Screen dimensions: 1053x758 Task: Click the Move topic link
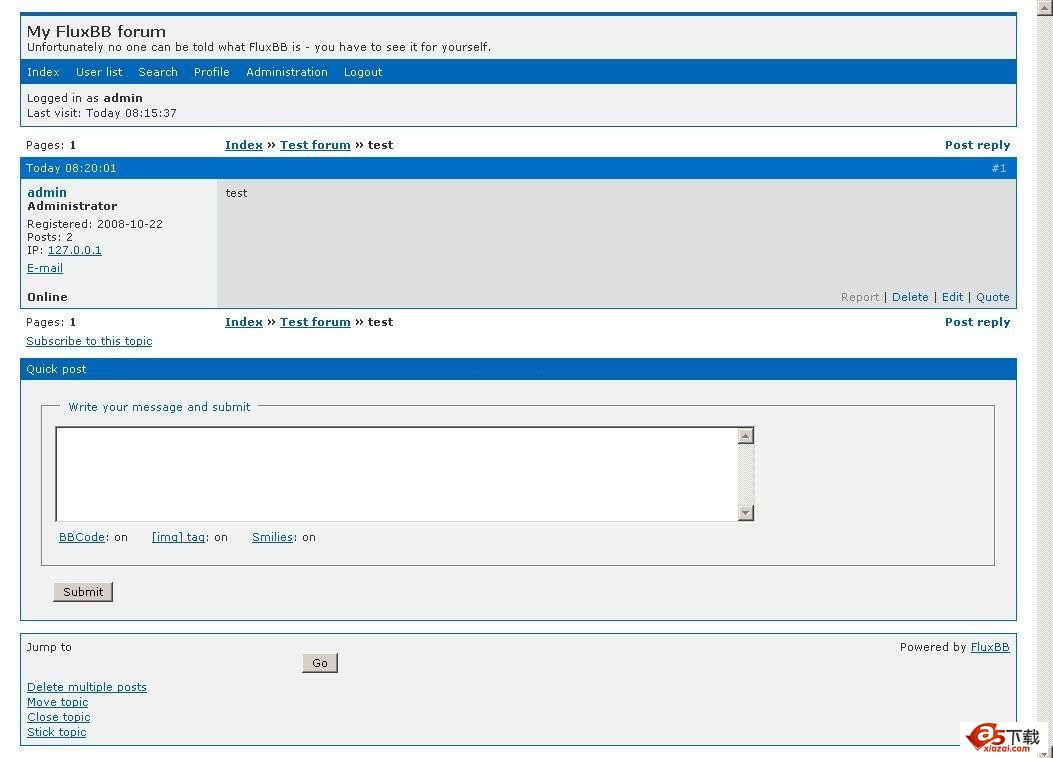pos(58,702)
